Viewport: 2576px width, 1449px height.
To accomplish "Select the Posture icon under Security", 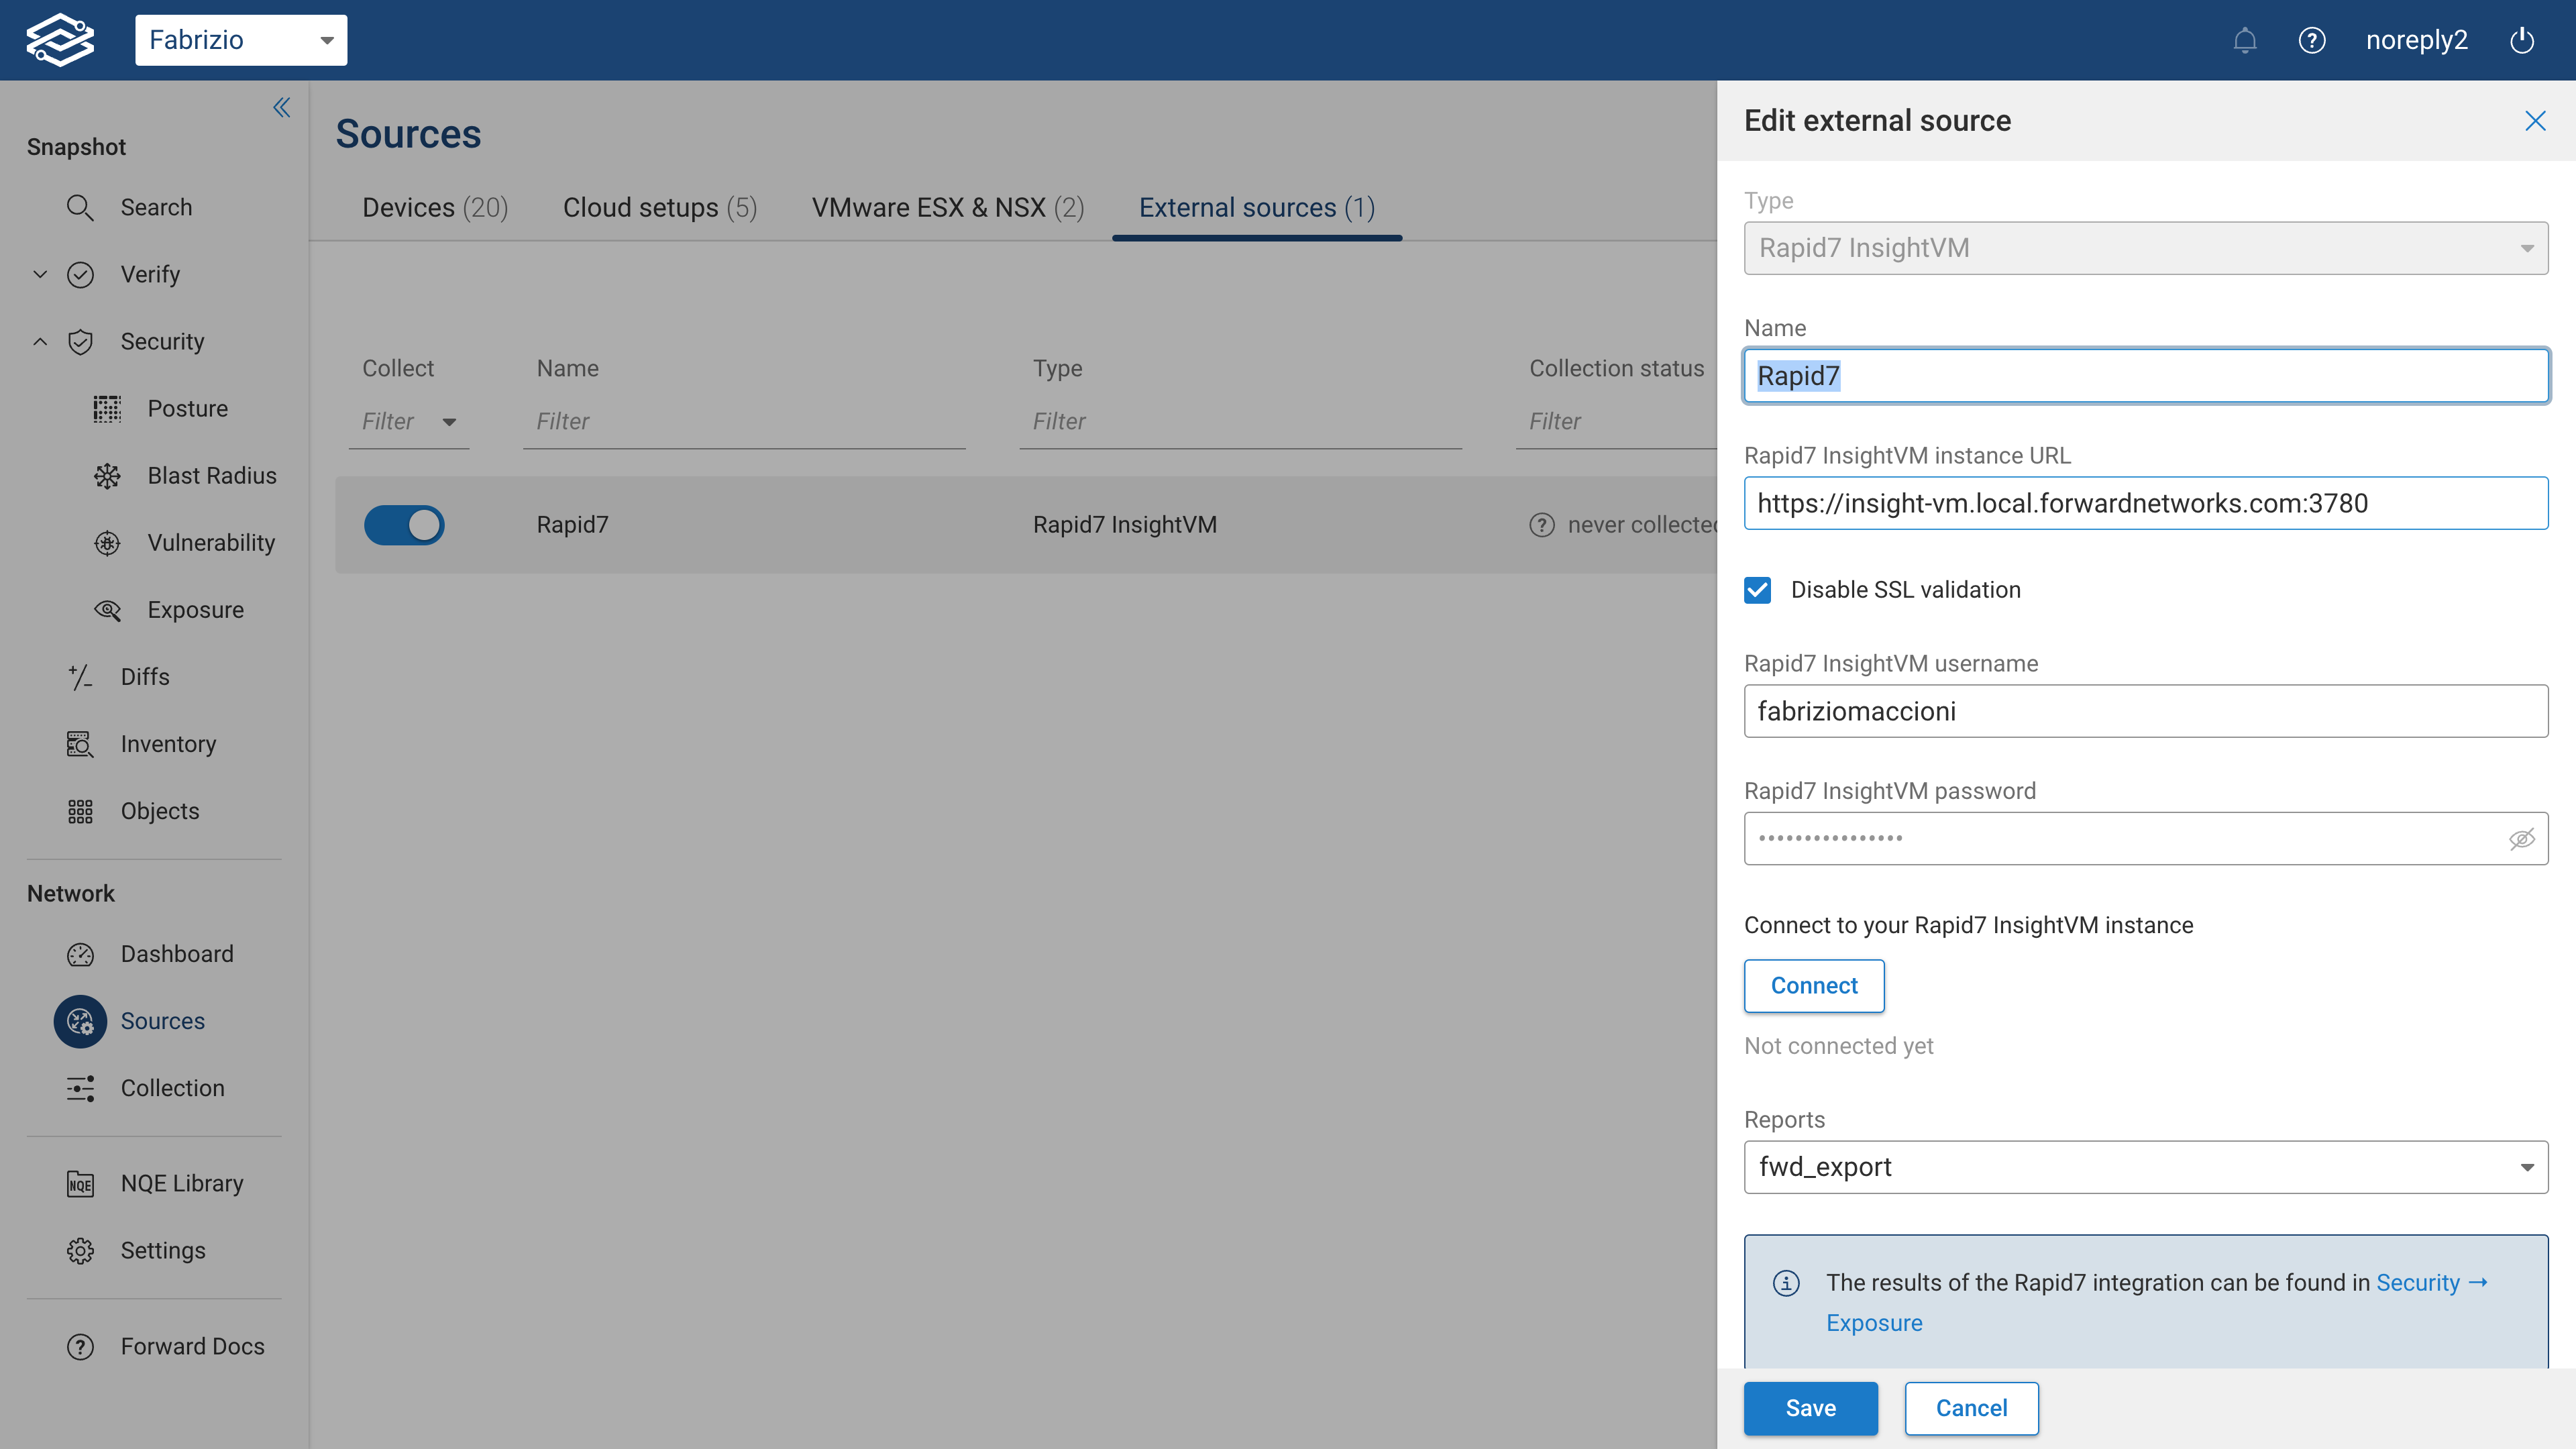I will tap(107, 408).
